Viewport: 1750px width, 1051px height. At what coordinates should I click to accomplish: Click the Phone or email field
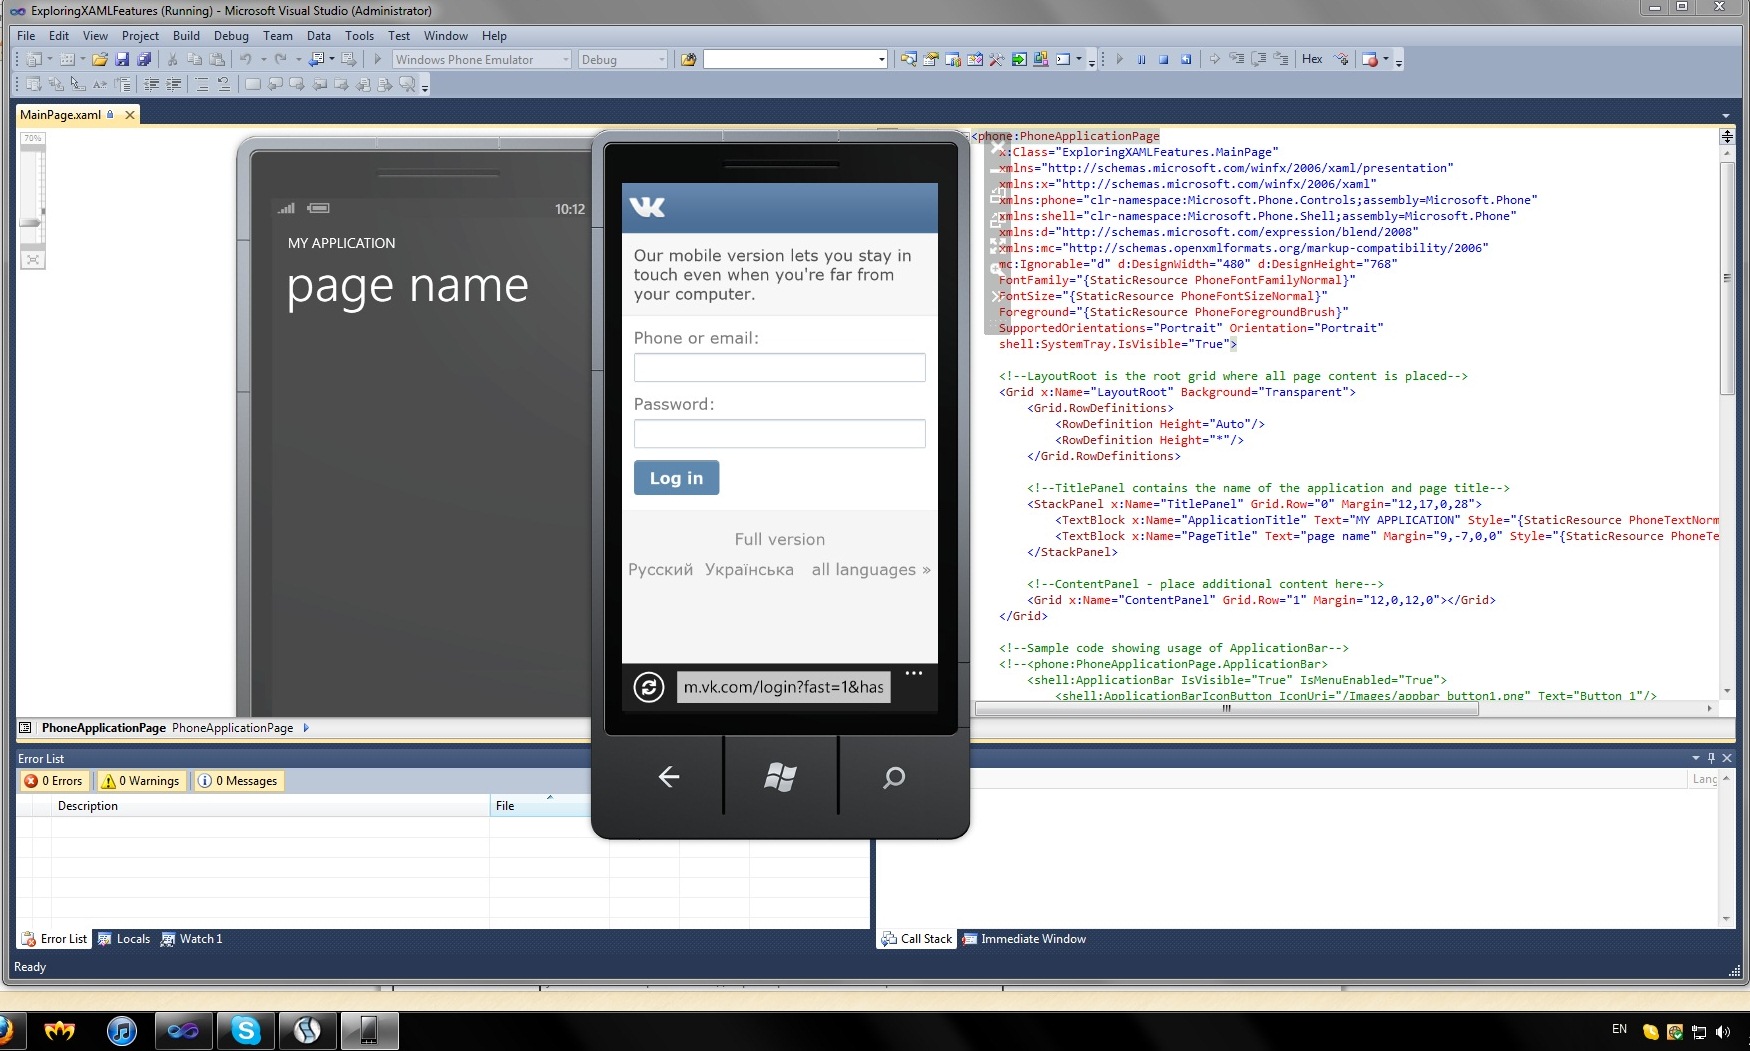(x=779, y=367)
